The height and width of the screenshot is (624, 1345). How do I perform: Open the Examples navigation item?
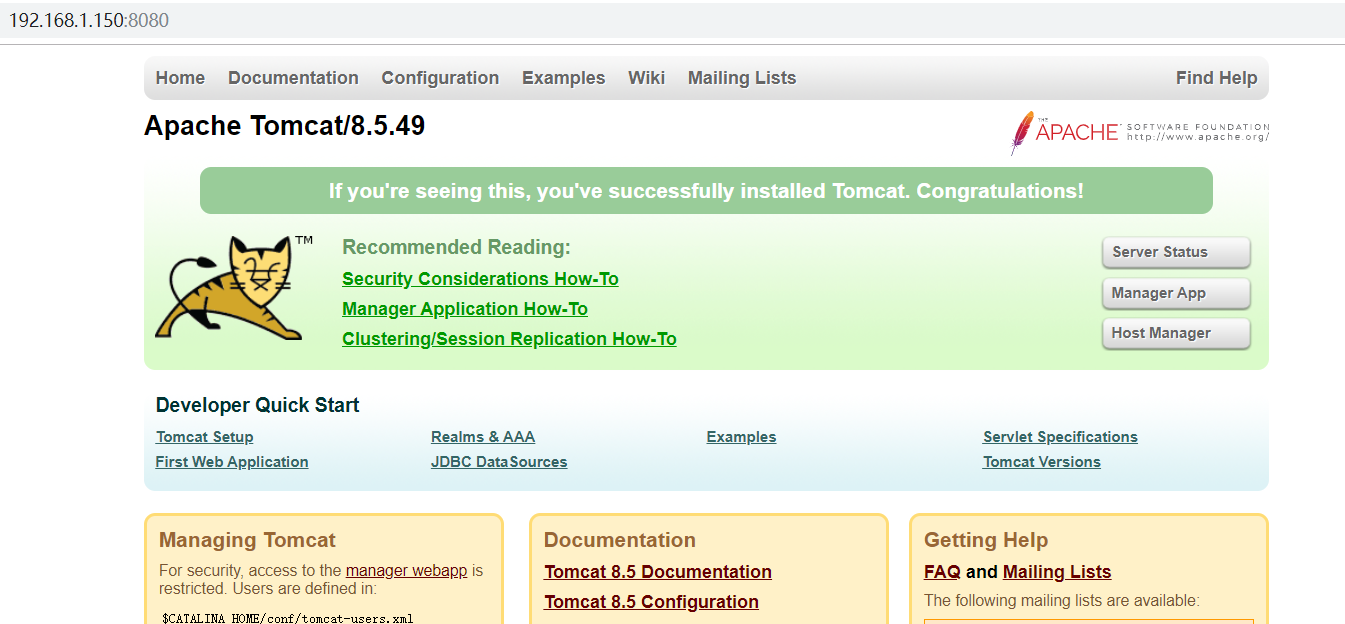(563, 77)
